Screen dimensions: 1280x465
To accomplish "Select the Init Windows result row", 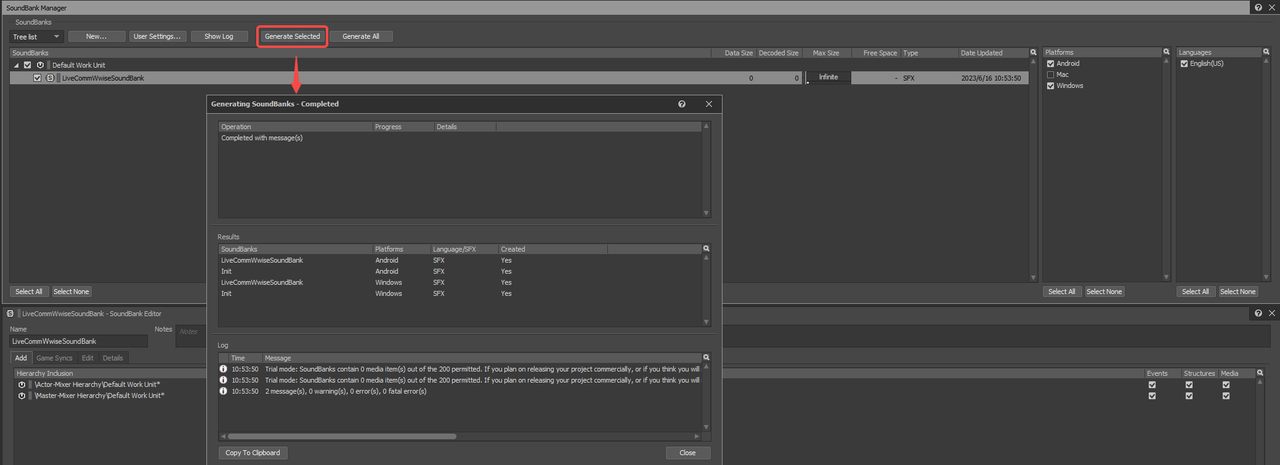I will pos(460,293).
